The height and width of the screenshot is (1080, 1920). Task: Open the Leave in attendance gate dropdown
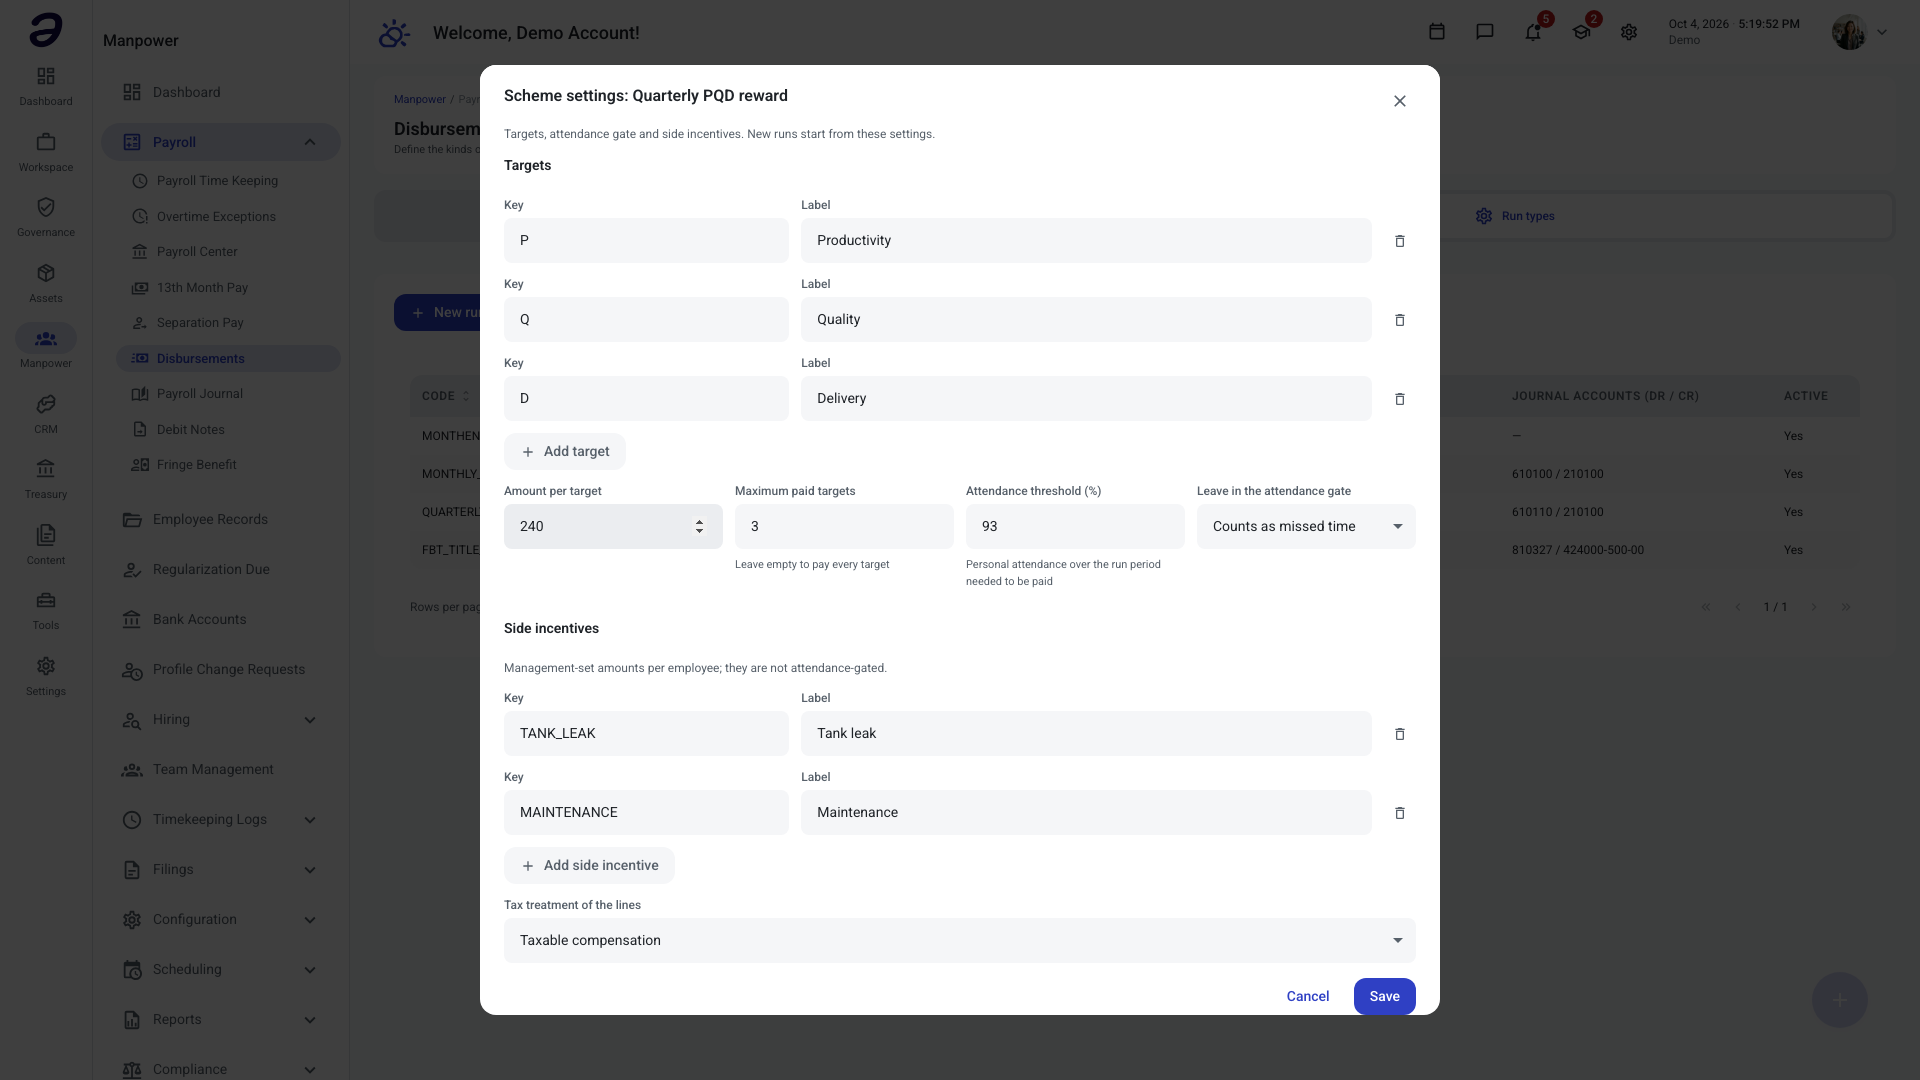point(1306,526)
